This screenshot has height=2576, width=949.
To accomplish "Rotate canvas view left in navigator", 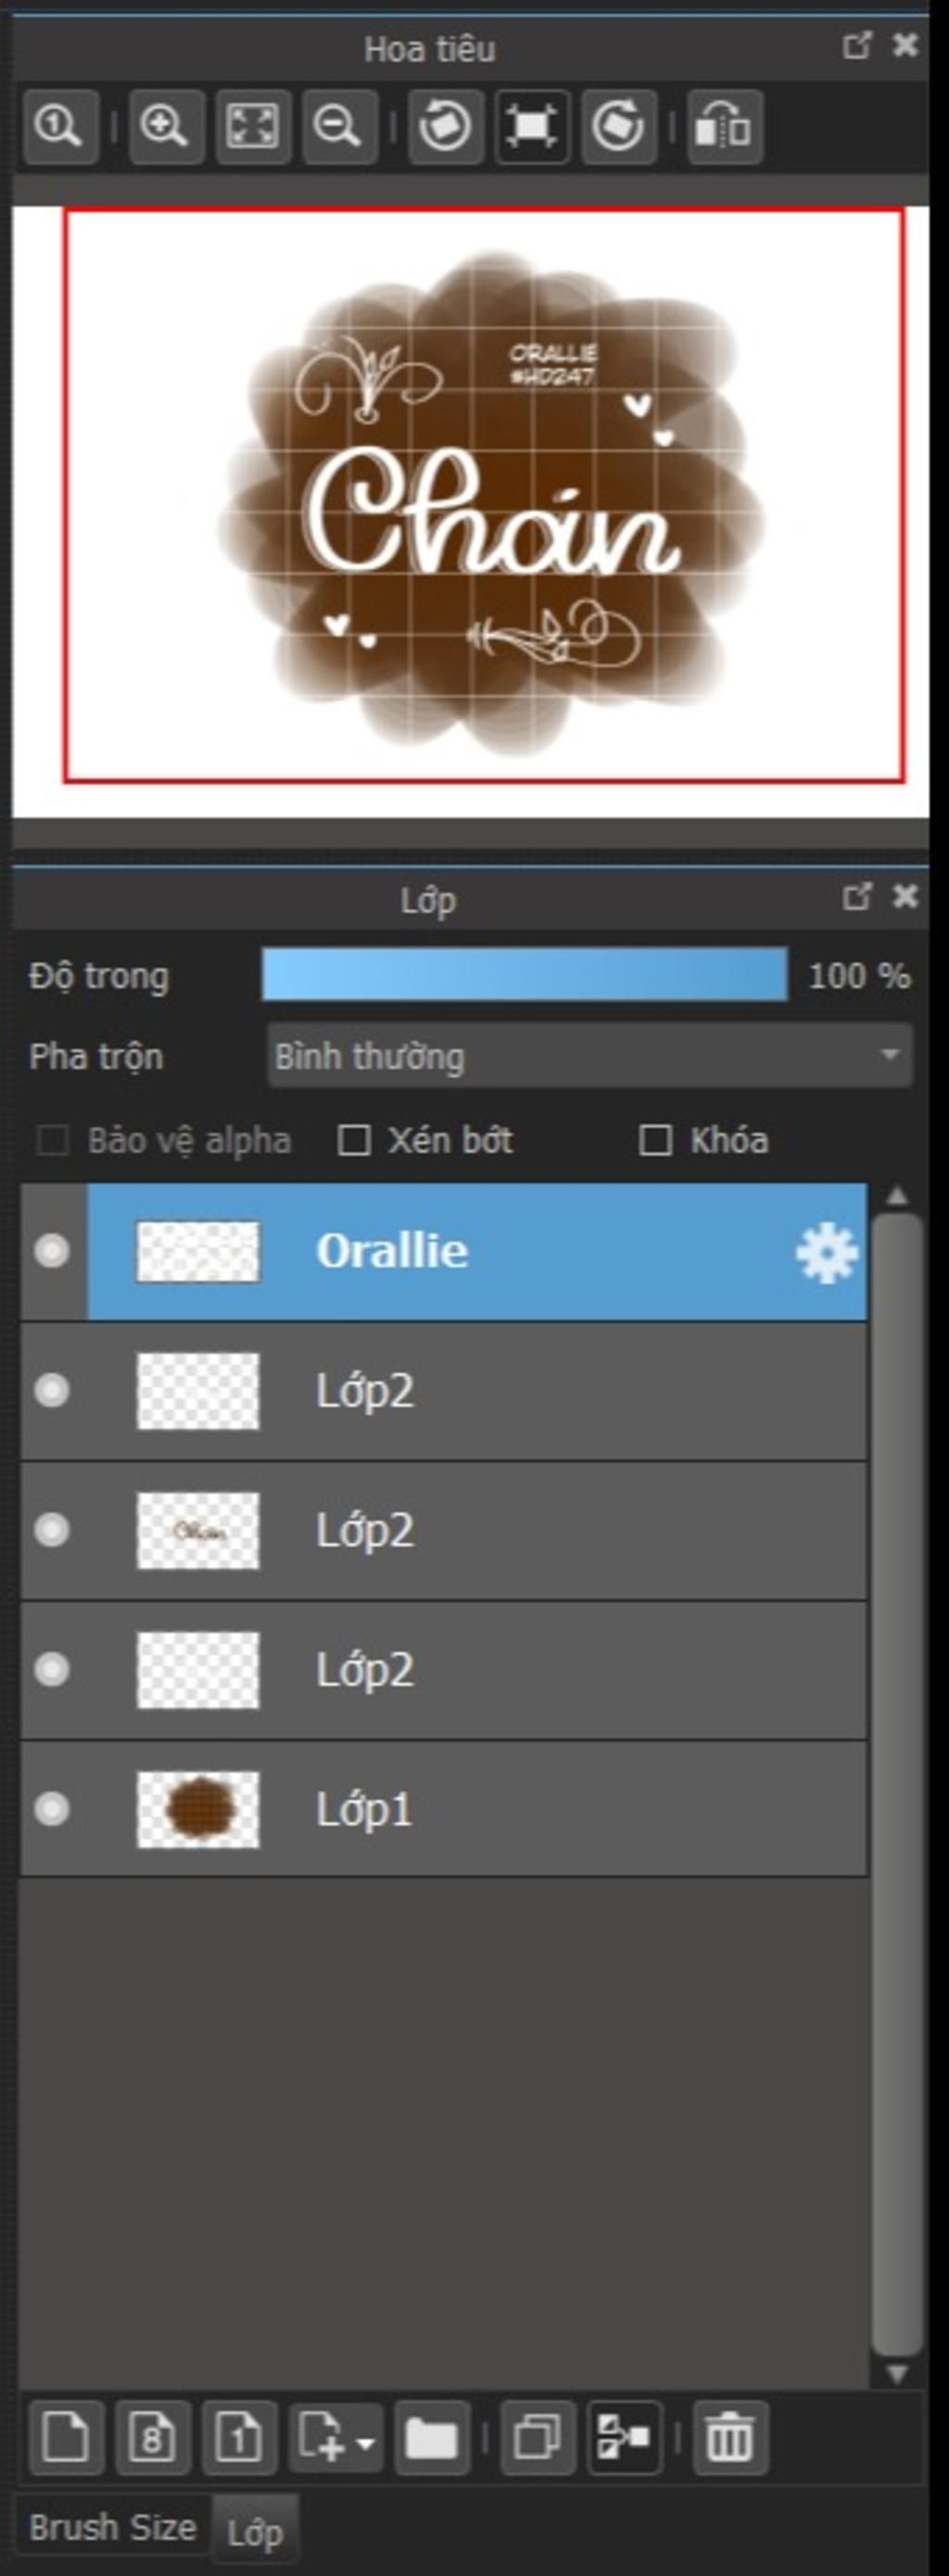I will pyautogui.click(x=446, y=127).
